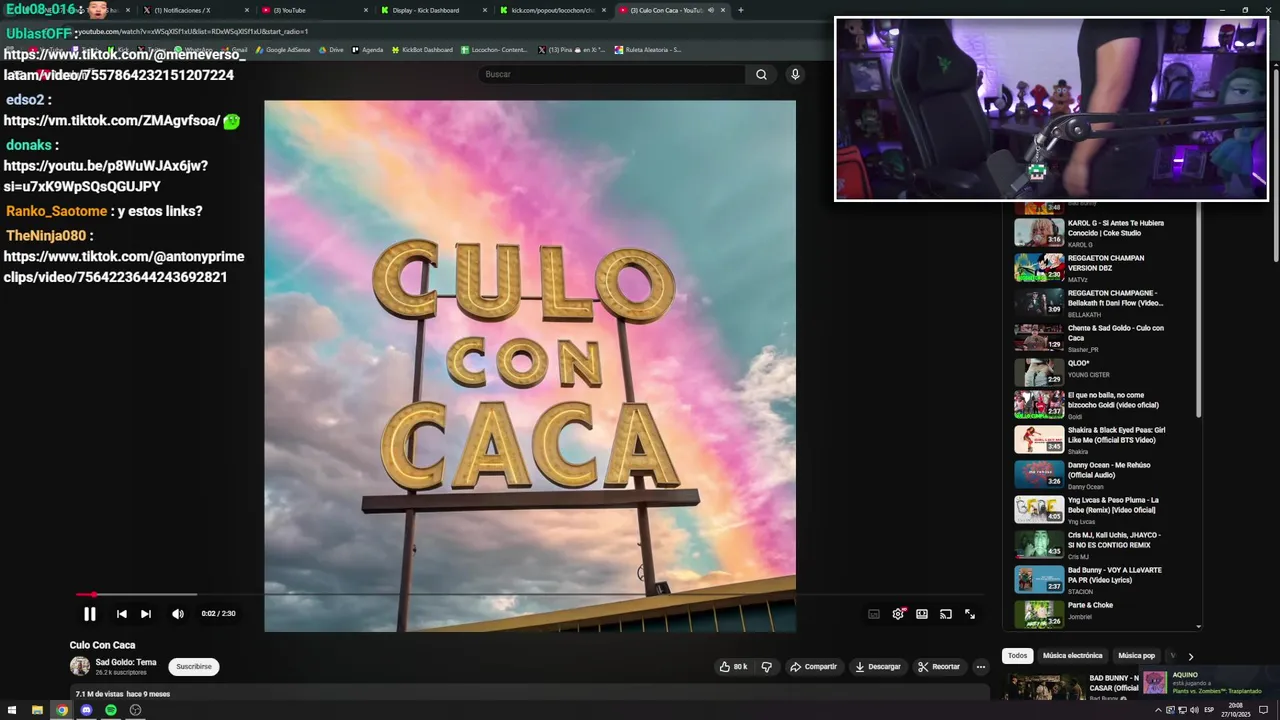
Task: Play El que no baila, no come bizcocho
Action: coord(1090,405)
